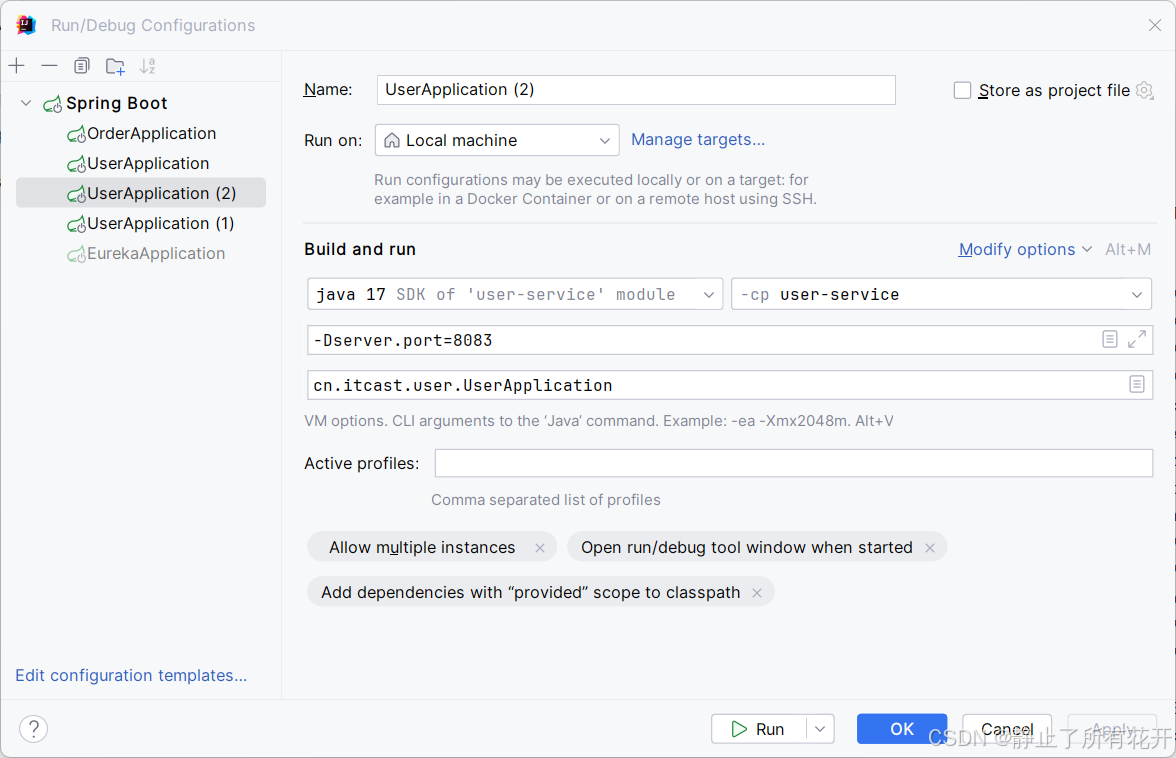1176x758 pixels.
Task: Open Modify options dropdown
Action: [1025, 250]
